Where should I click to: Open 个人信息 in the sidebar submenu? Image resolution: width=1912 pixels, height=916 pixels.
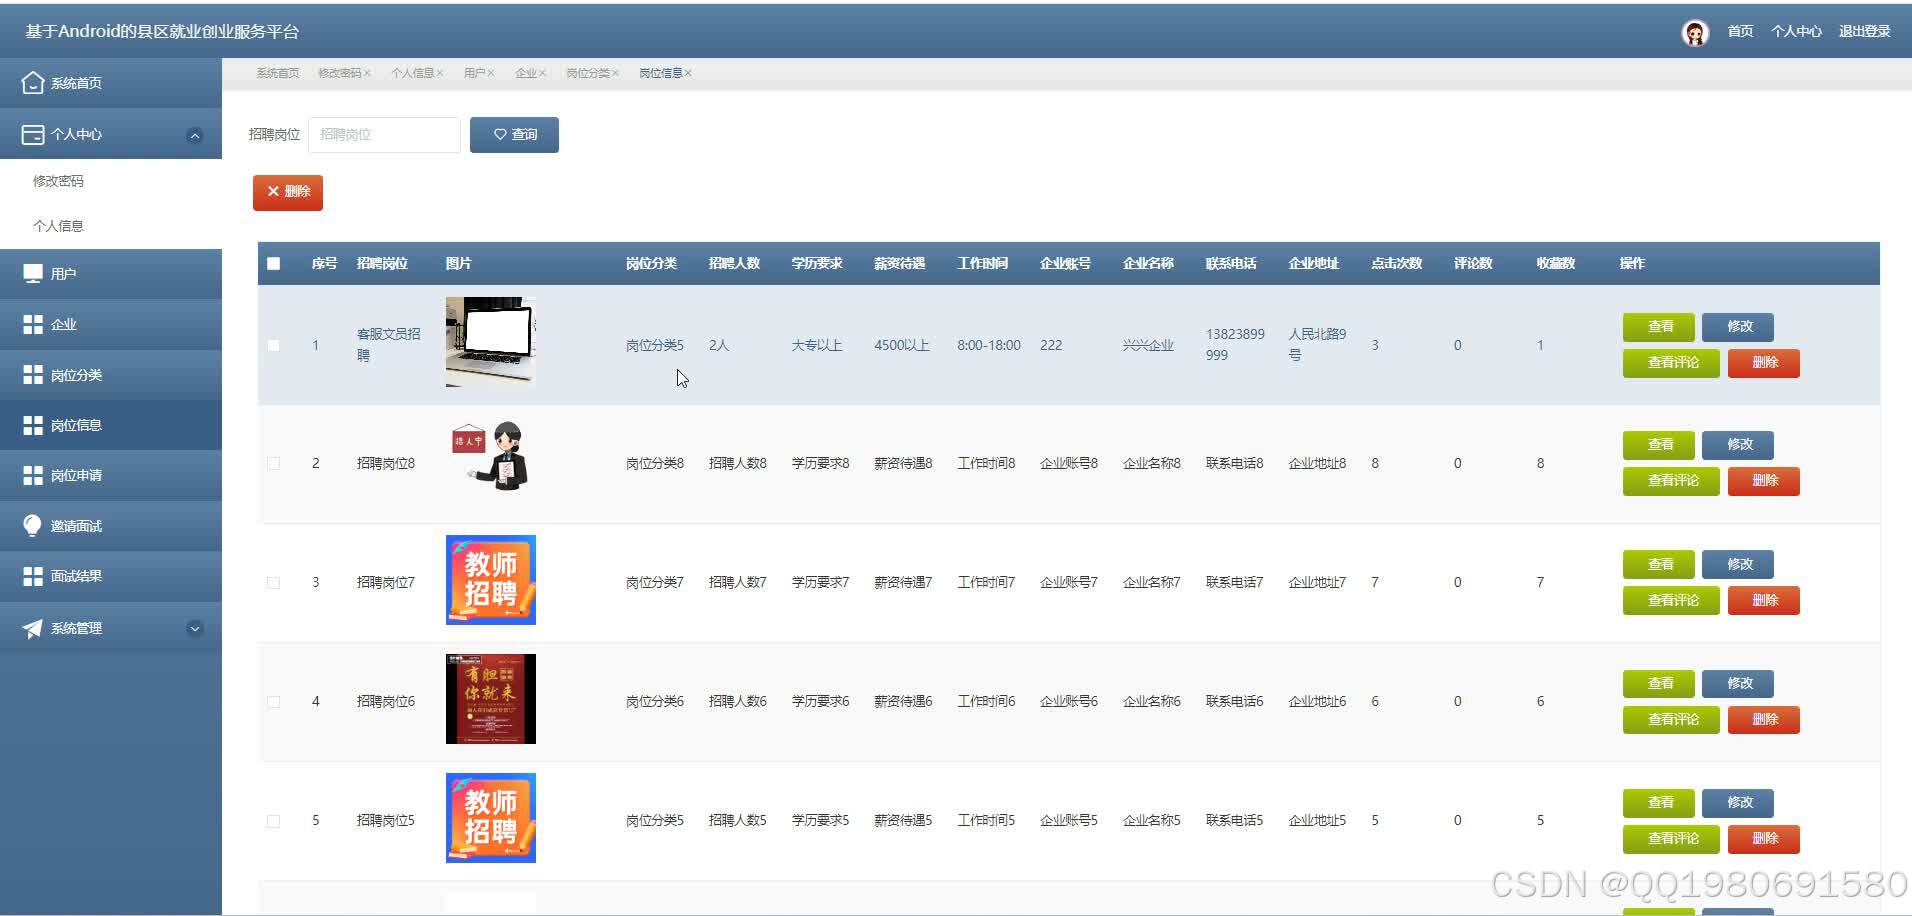pyautogui.click(x=58, y=226)
